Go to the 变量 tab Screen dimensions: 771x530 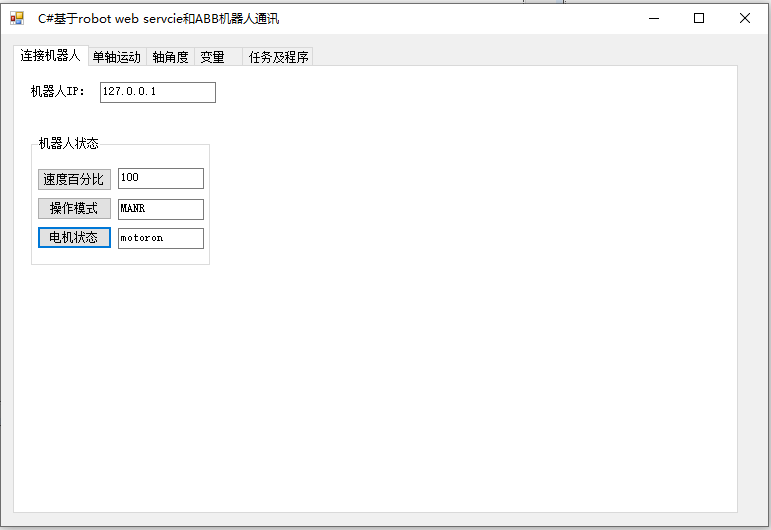(218, 57)
